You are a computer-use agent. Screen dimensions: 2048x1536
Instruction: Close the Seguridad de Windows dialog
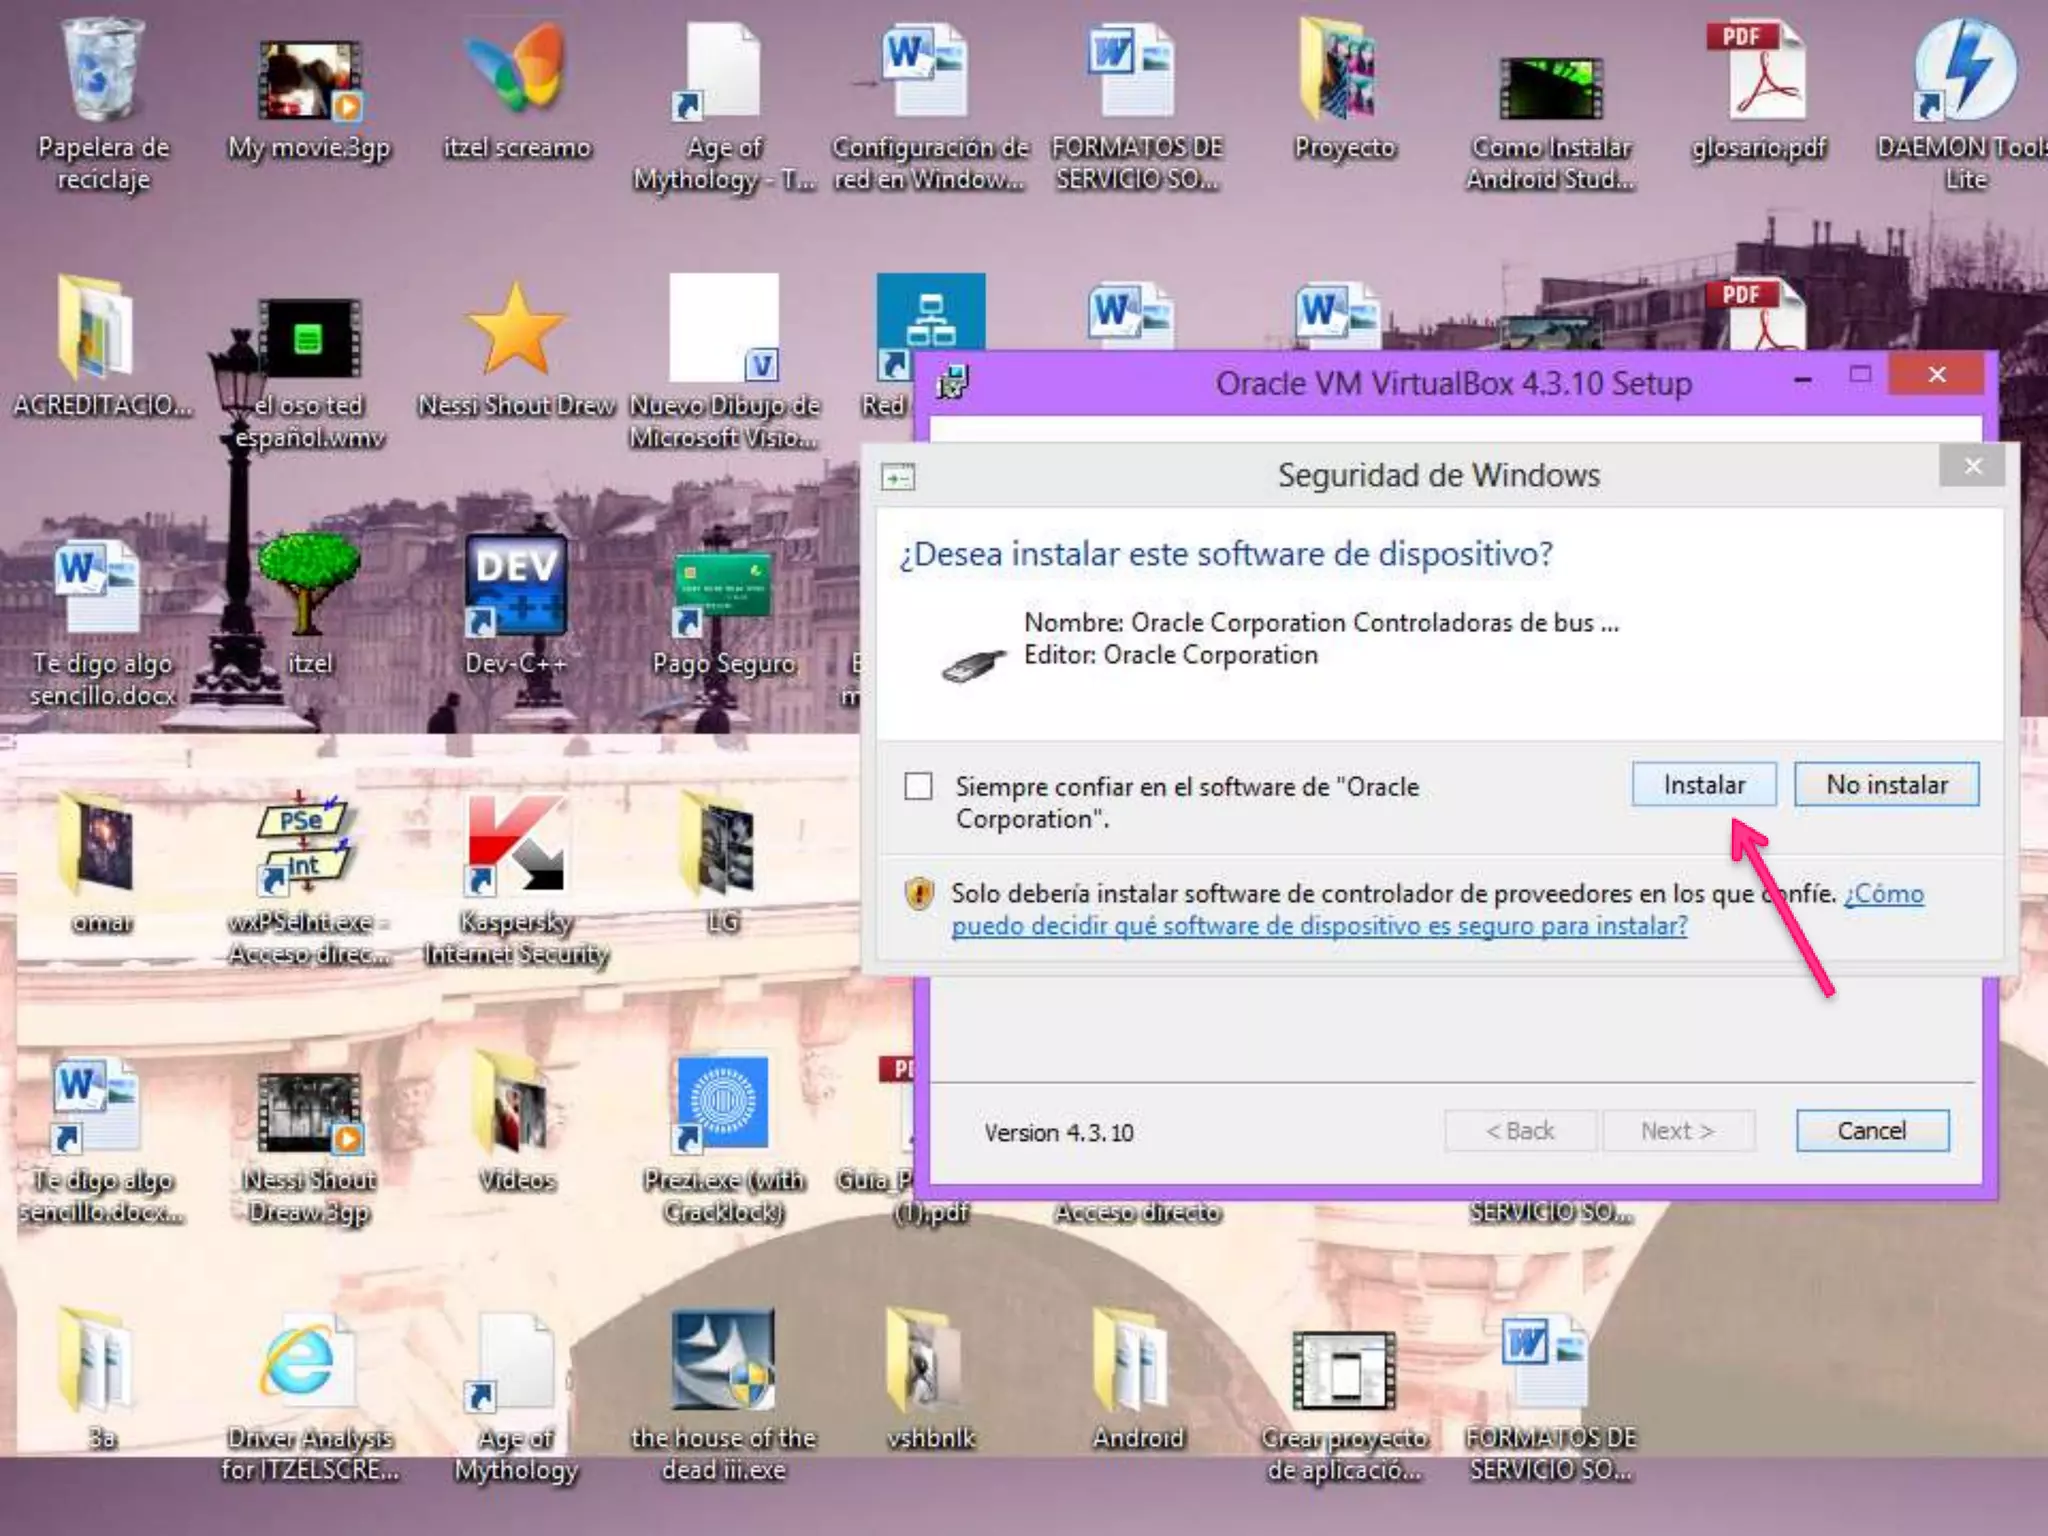pyautogui.click(x=1972, y=466)
